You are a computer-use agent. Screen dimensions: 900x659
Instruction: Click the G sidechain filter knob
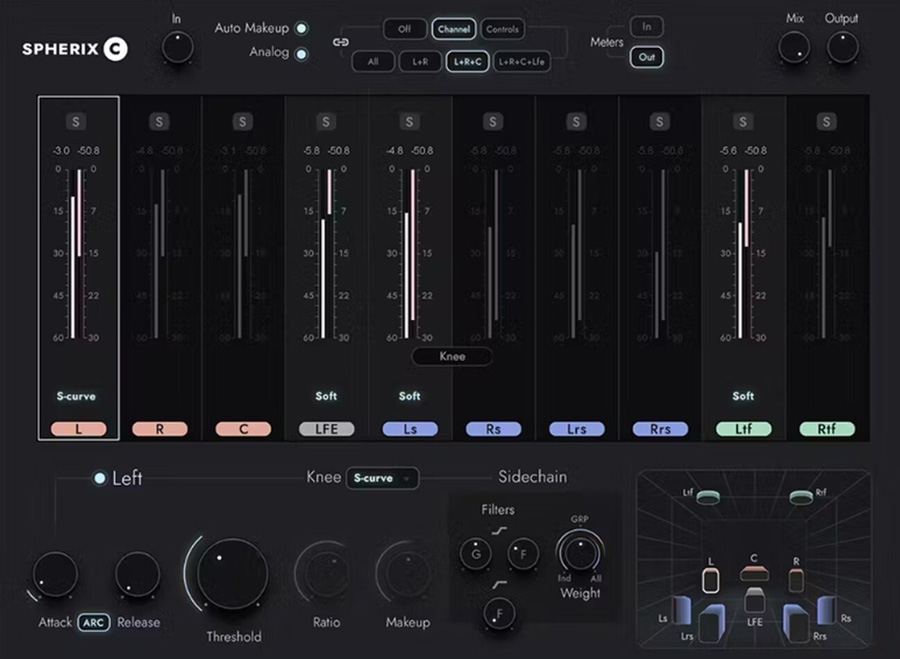(474, 552)
